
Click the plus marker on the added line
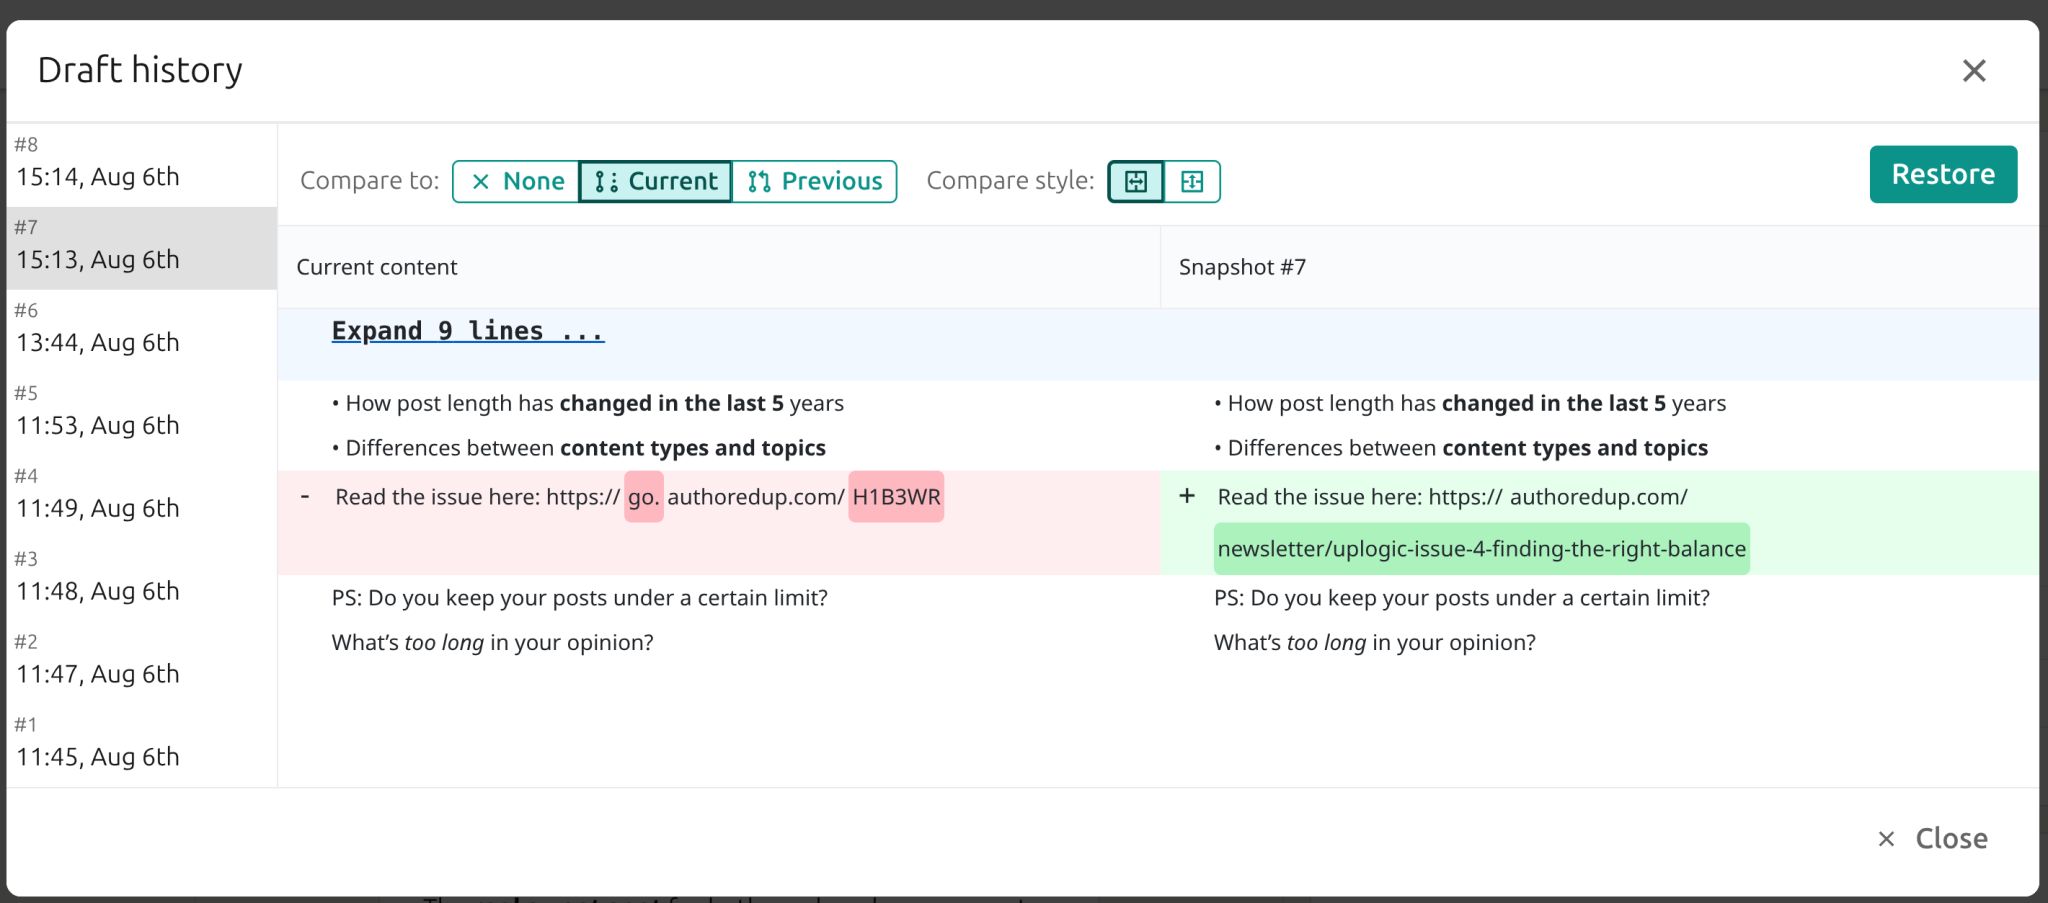1187,496
